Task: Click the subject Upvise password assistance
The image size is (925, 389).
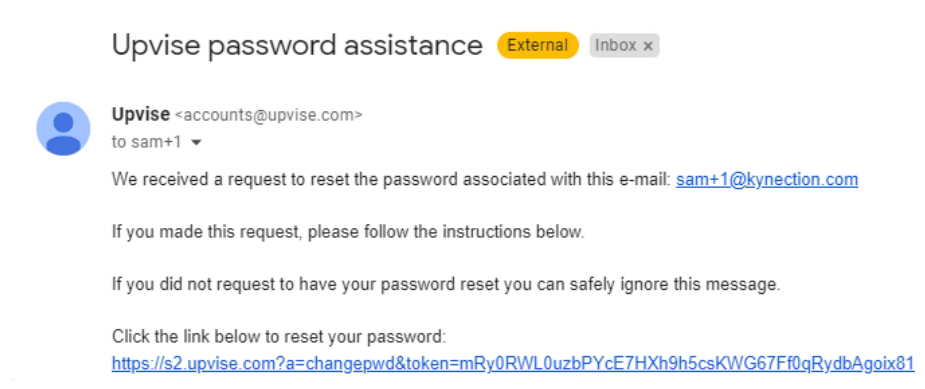Action: point(297,45)
